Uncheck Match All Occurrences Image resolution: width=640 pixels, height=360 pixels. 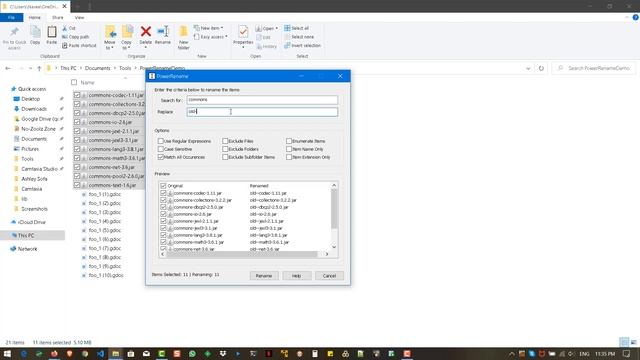coord(161,157)
